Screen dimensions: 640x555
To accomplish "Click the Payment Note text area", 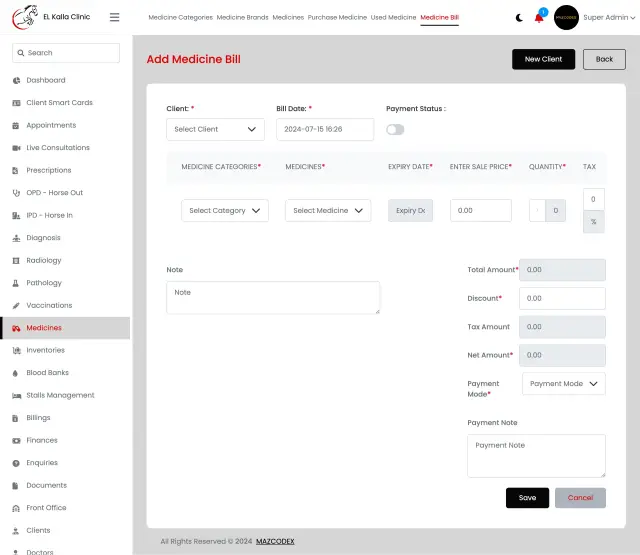I will 536,456.
